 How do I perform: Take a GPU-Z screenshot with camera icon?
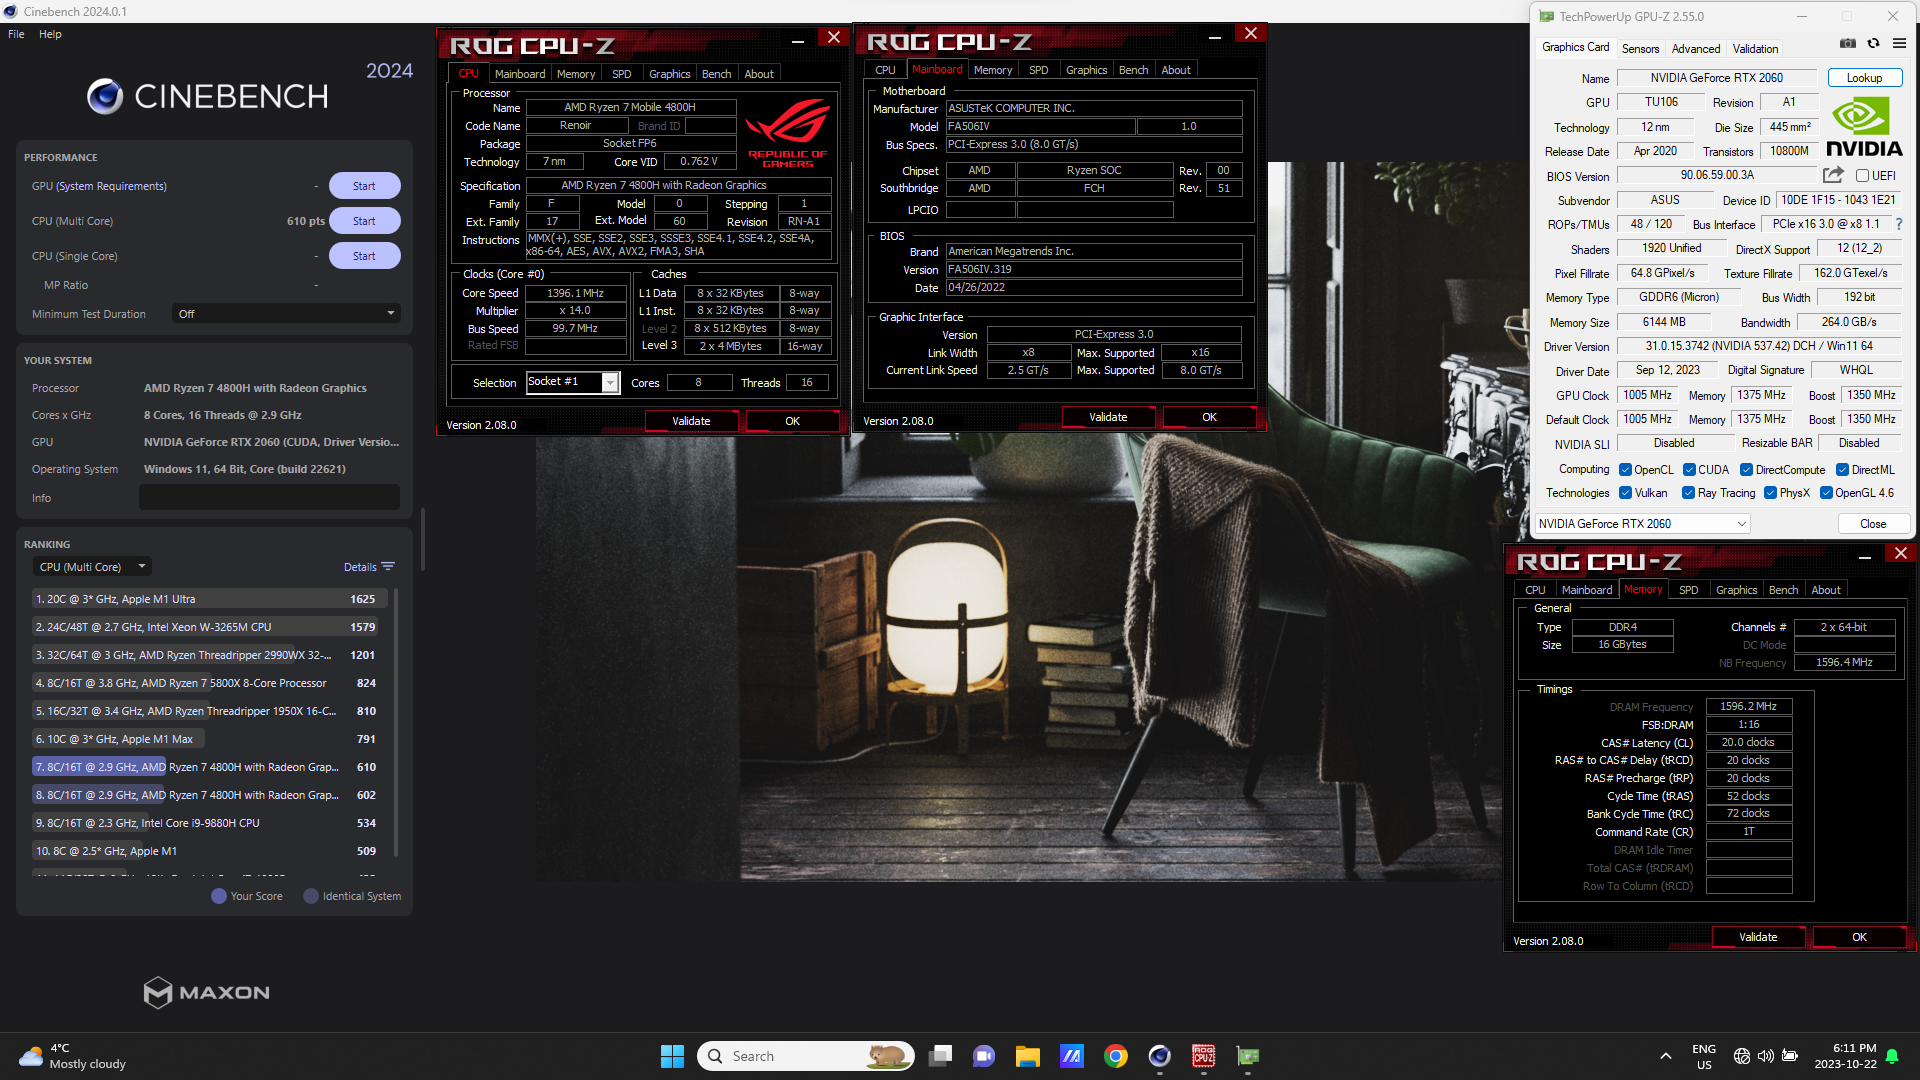point(1848,44)
